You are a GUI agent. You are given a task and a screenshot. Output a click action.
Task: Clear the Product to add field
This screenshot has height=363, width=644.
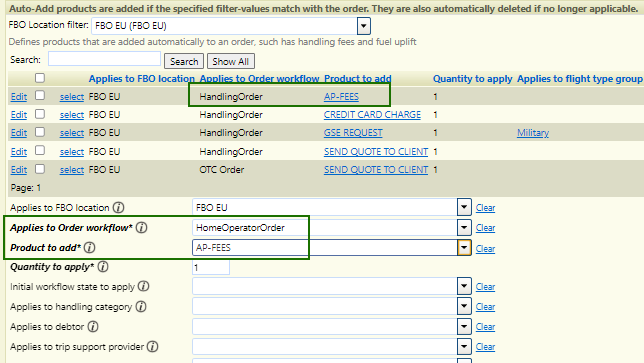coord(485,249)
